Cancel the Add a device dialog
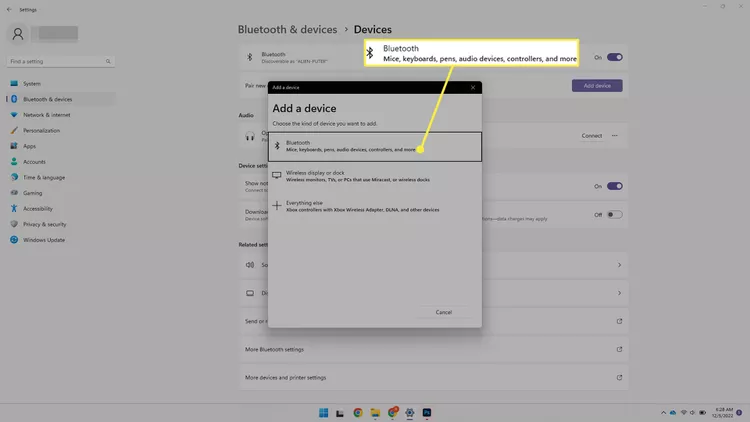This screenshot has width=750, height=422. (443, 312)
